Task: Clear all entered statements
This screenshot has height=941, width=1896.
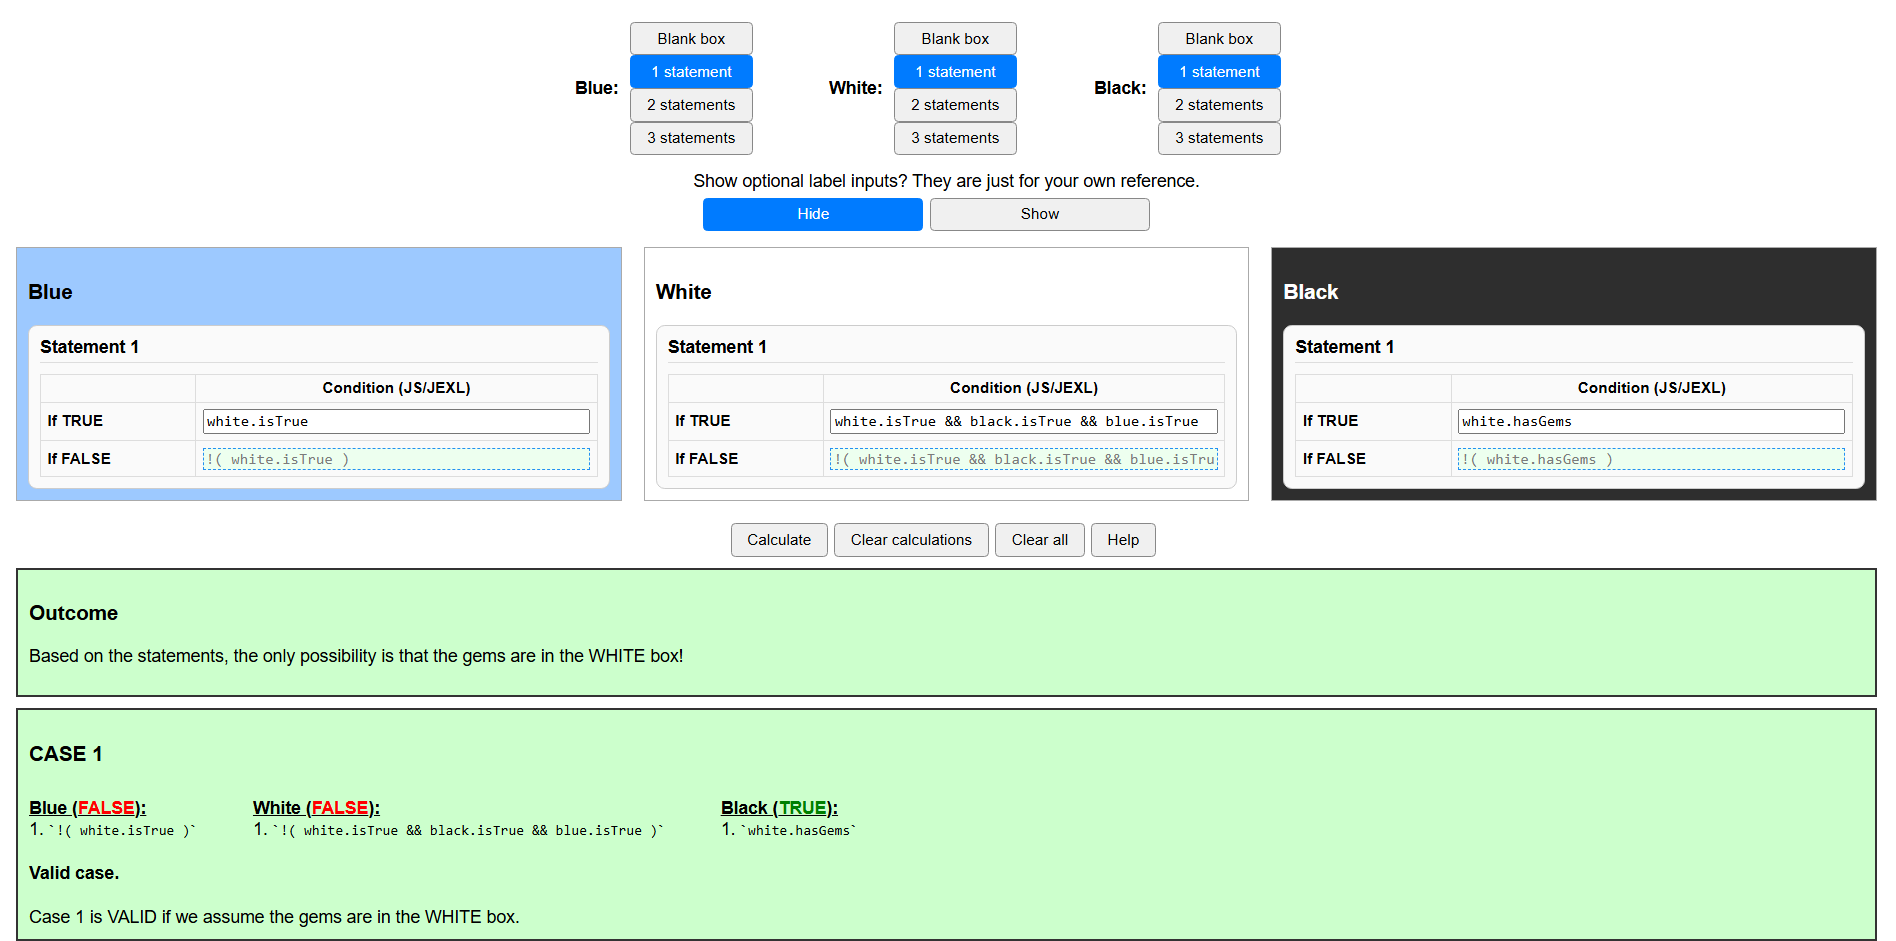Action: pos(1039,540)
